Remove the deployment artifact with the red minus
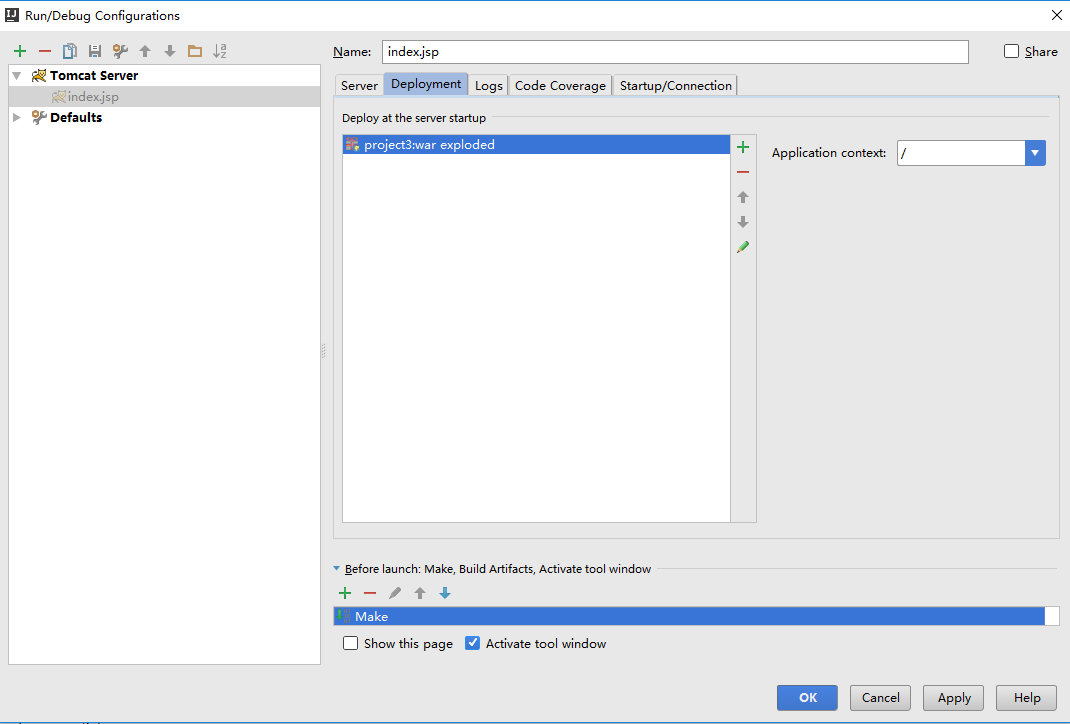 pos(743,172)
